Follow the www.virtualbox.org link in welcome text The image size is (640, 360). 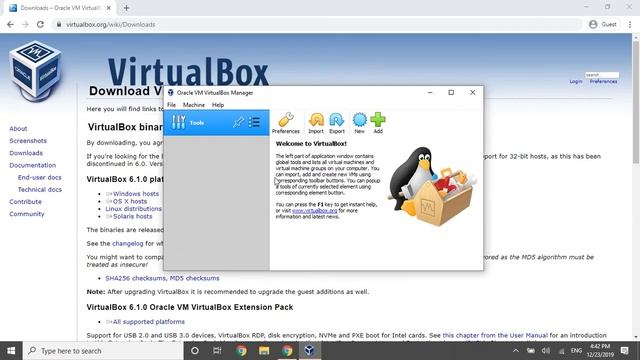pos(315,211)
